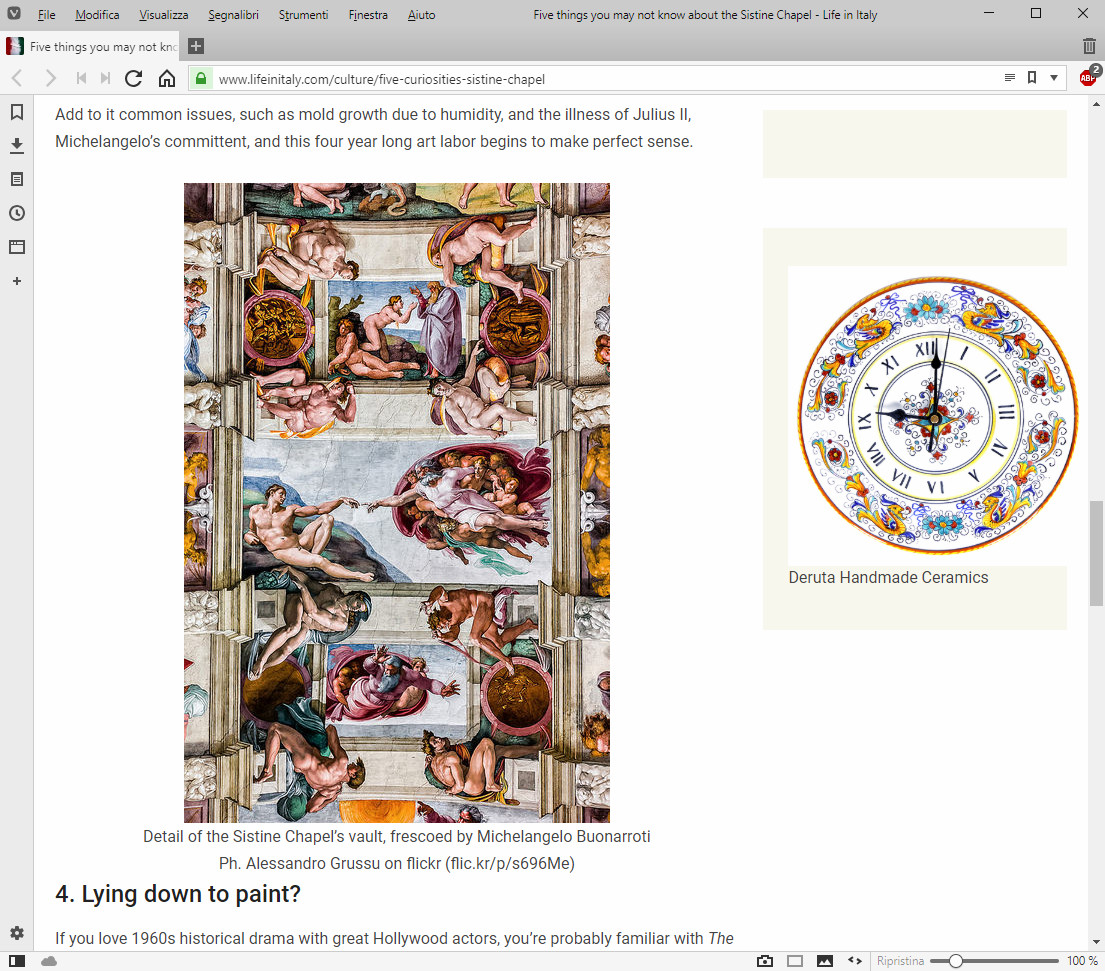Viewport: 1105px width, 971px height.
Task: Open page actions code icon
Action: point(855,961)
